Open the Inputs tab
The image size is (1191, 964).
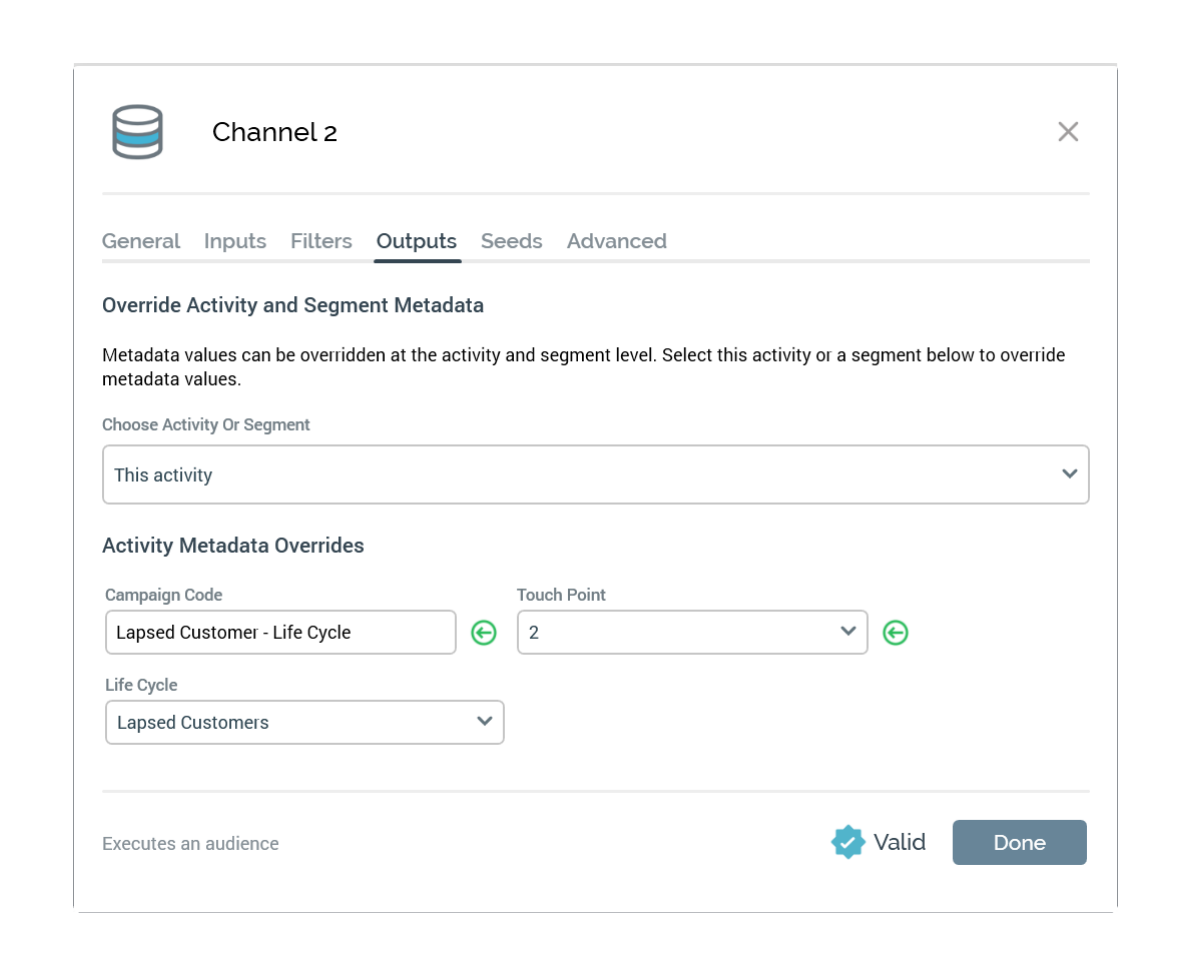[235, 241]
